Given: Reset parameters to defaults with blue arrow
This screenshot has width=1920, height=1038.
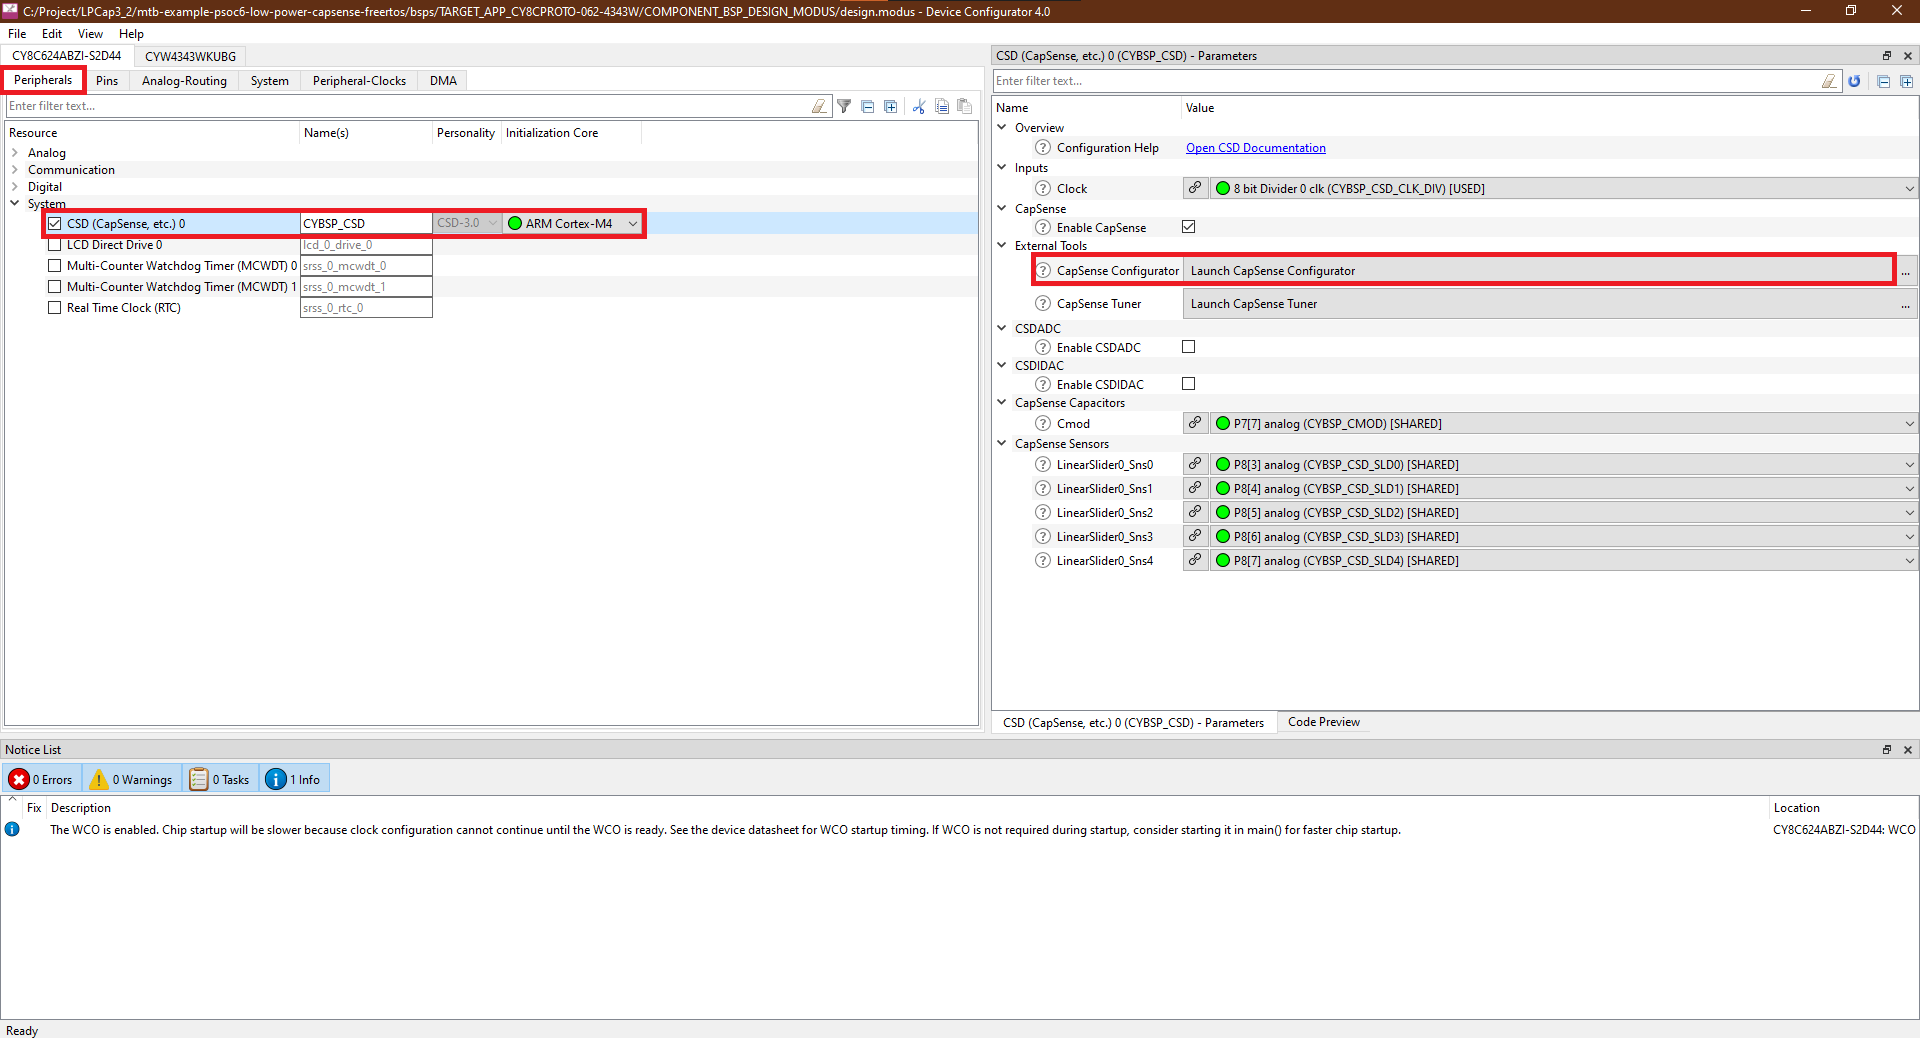Looking at the screenshot, I should 1854,81.
